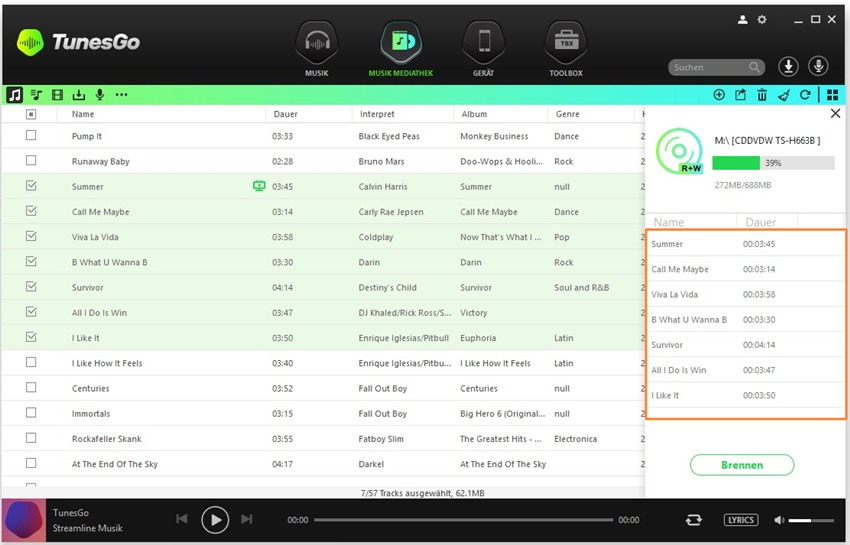
Task: Open the Toolbox tab
Action: coord(566,49)
